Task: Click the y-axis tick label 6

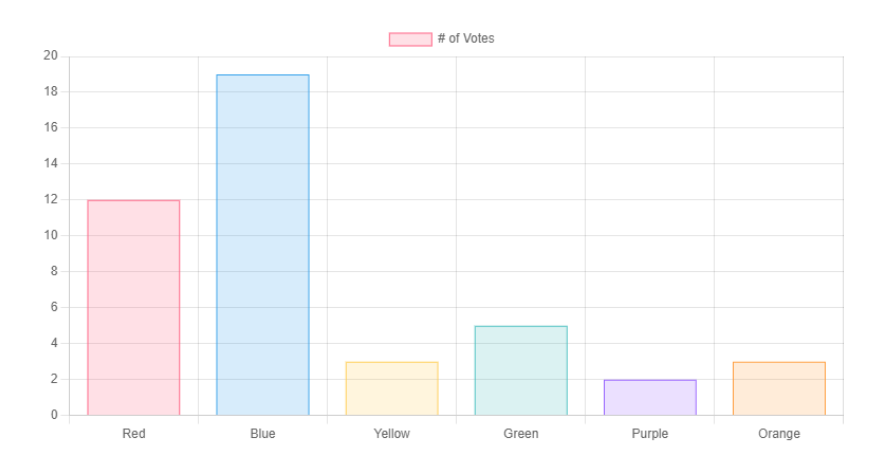Action: click(54, 307)
